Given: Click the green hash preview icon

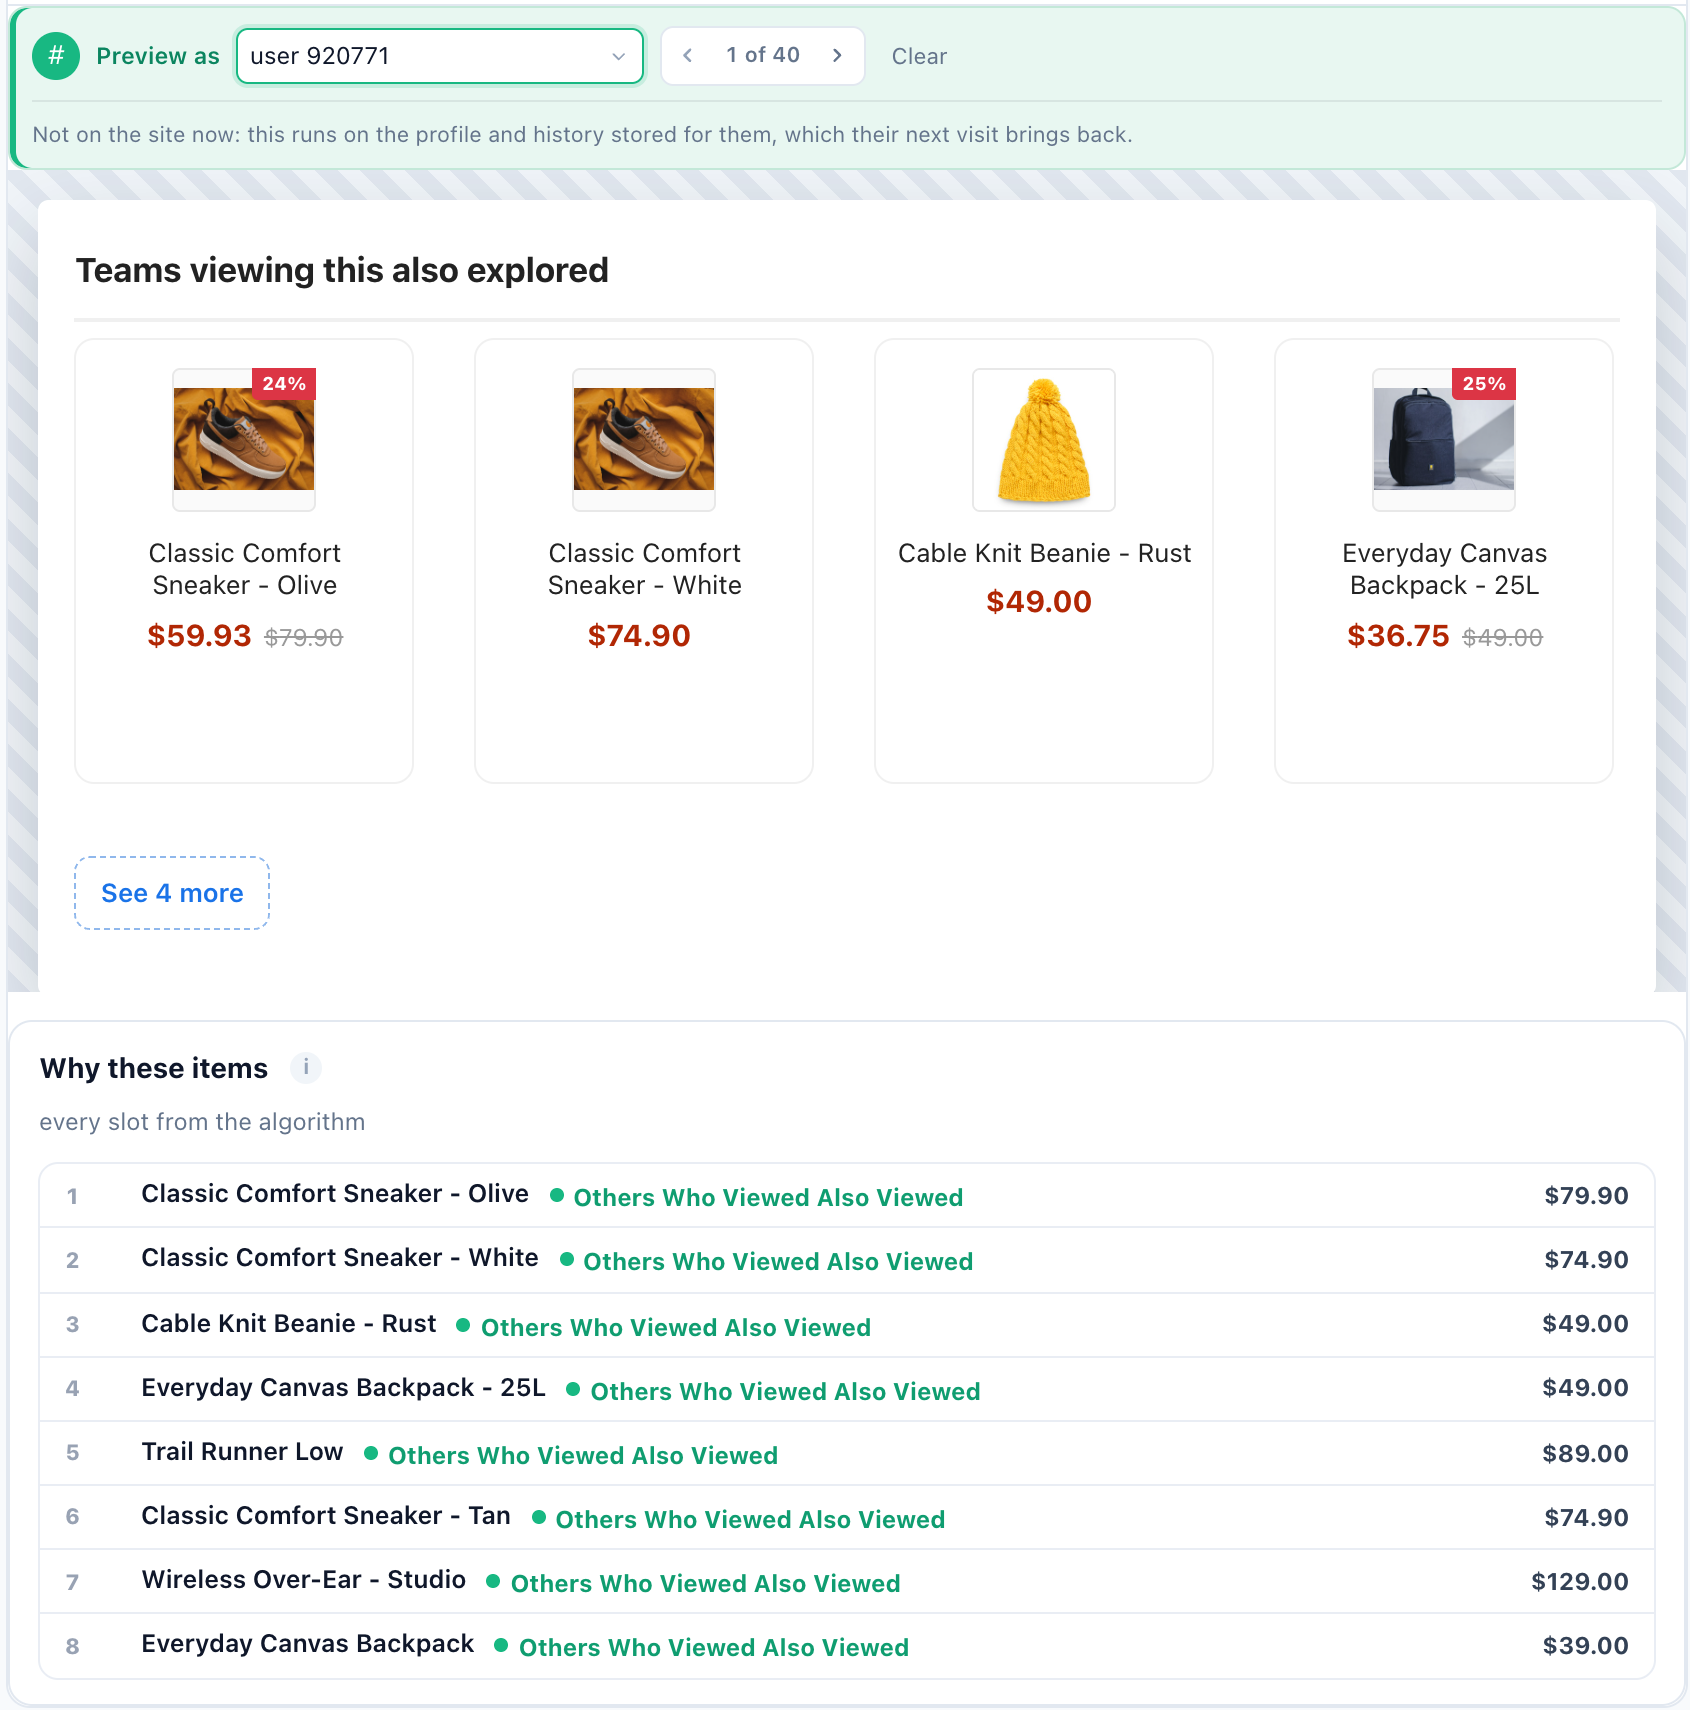Looking at the screenshot, I should tap(56, 56).
